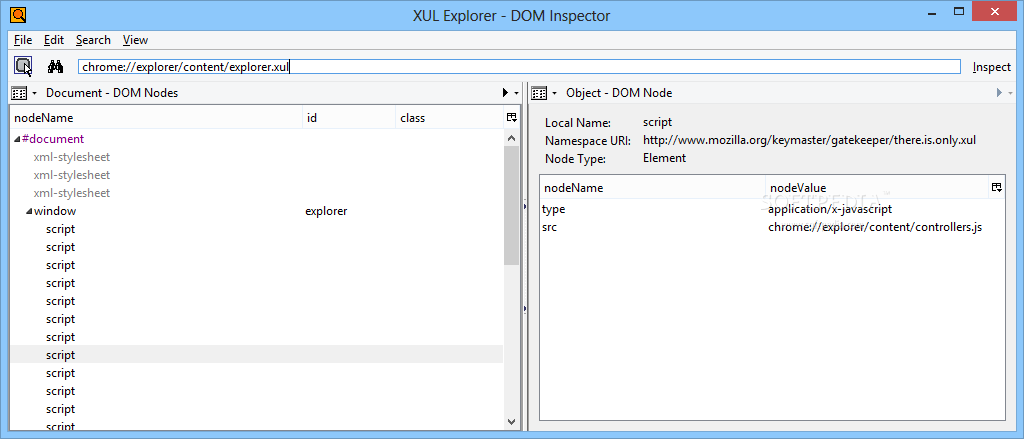Viewport: 1024px width, 439px height.
Task: Click DOM tree scrollbar down arrow
Action: (x=511, y=421)
